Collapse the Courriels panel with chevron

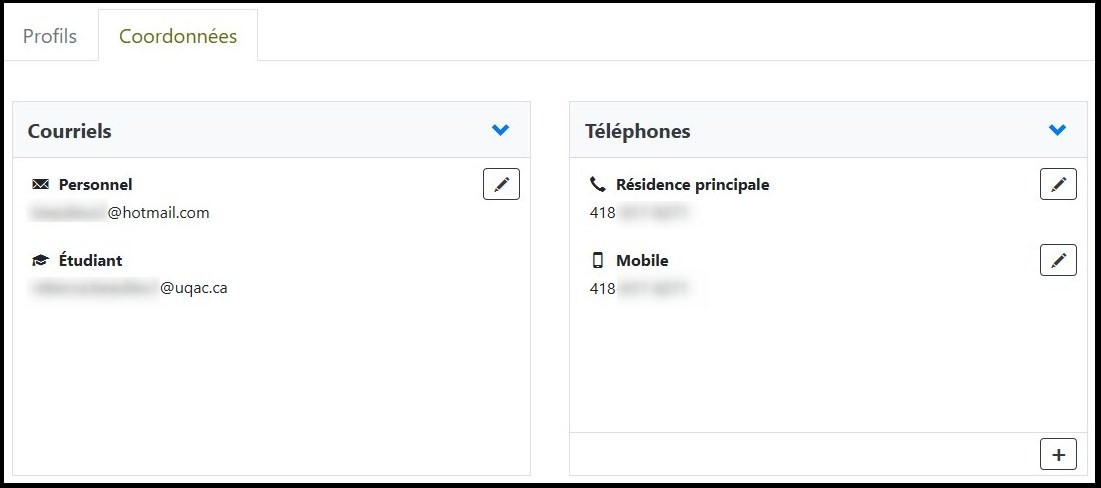pos(501,130)
